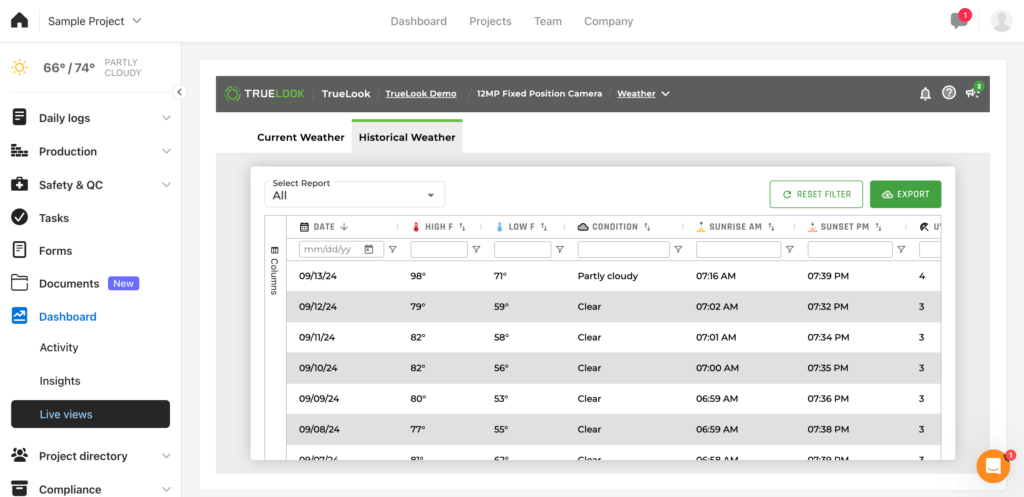
Task: Expand the Compliance section
Action: 167,489
